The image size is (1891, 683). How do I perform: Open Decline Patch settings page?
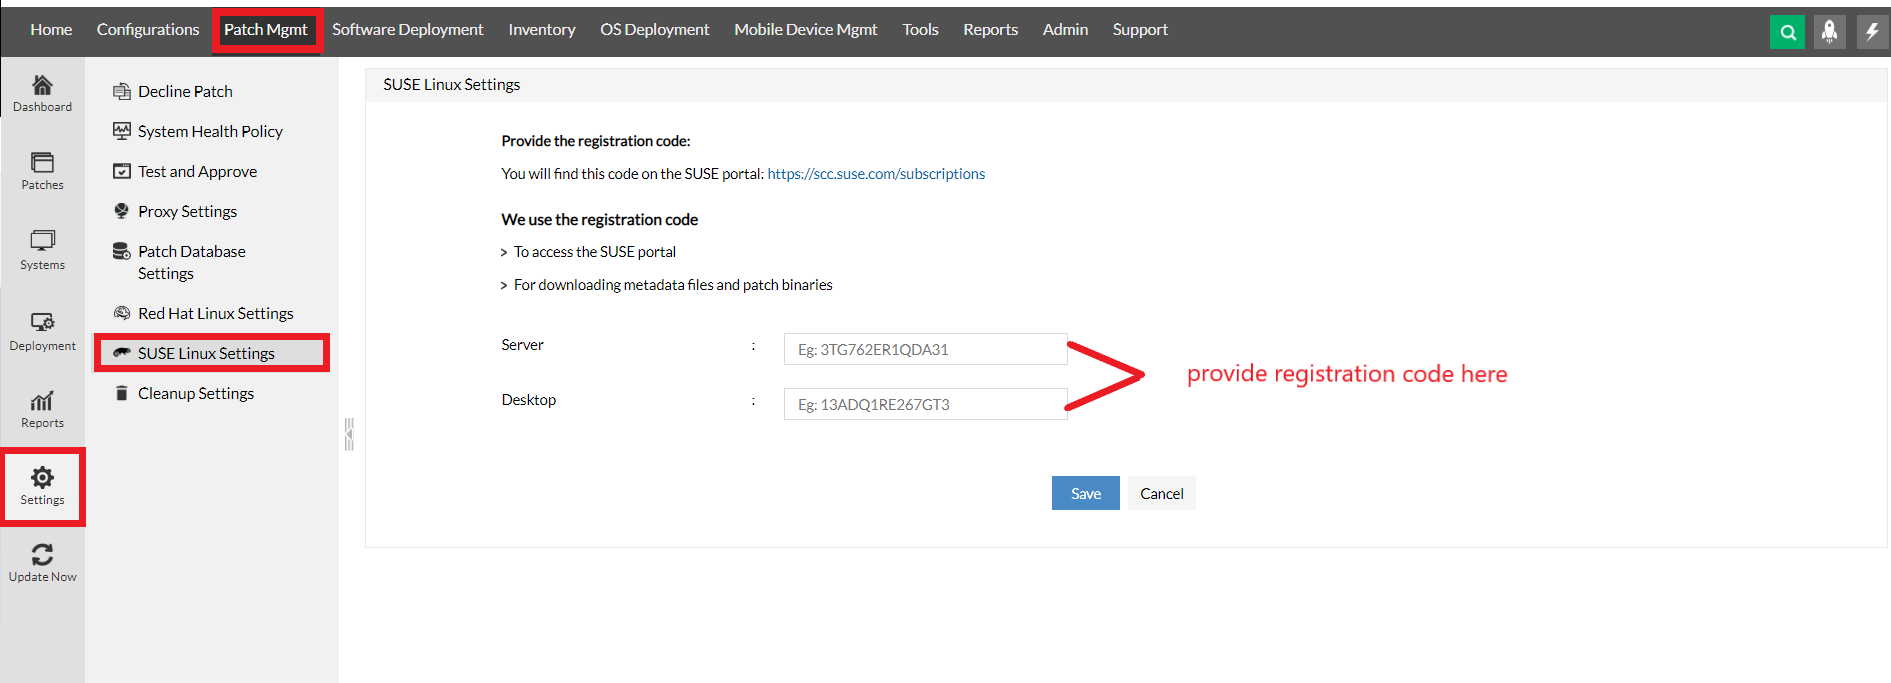185,91
